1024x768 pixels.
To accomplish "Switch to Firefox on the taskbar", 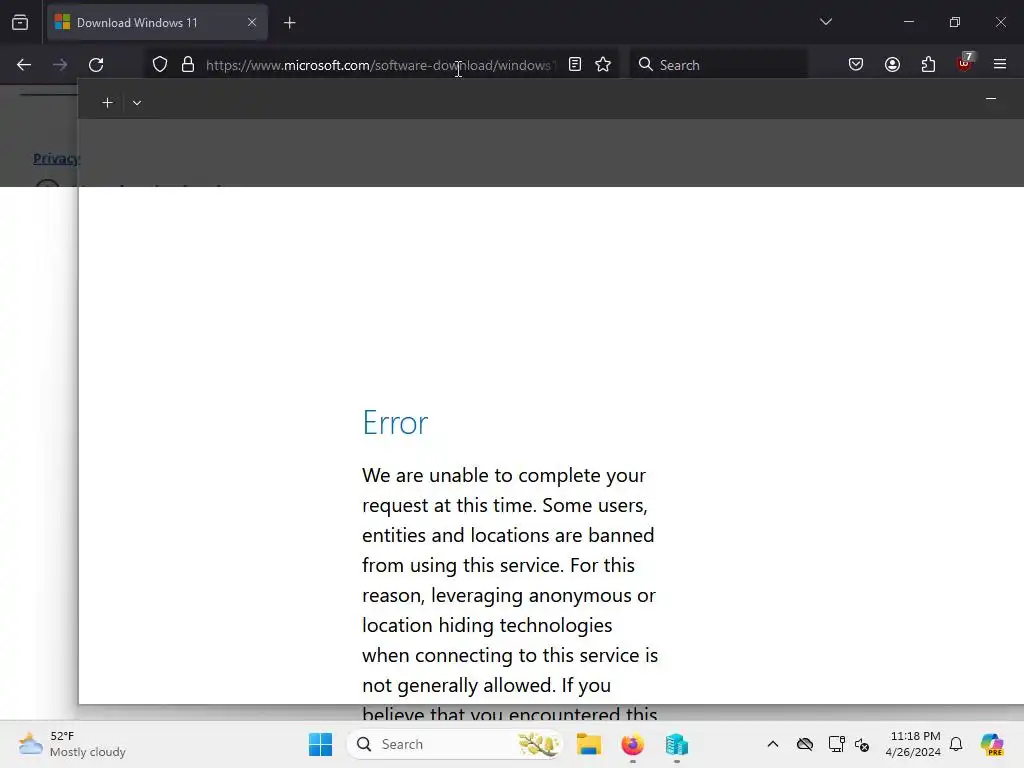I will pyautogui.click(x=632, y=744).
